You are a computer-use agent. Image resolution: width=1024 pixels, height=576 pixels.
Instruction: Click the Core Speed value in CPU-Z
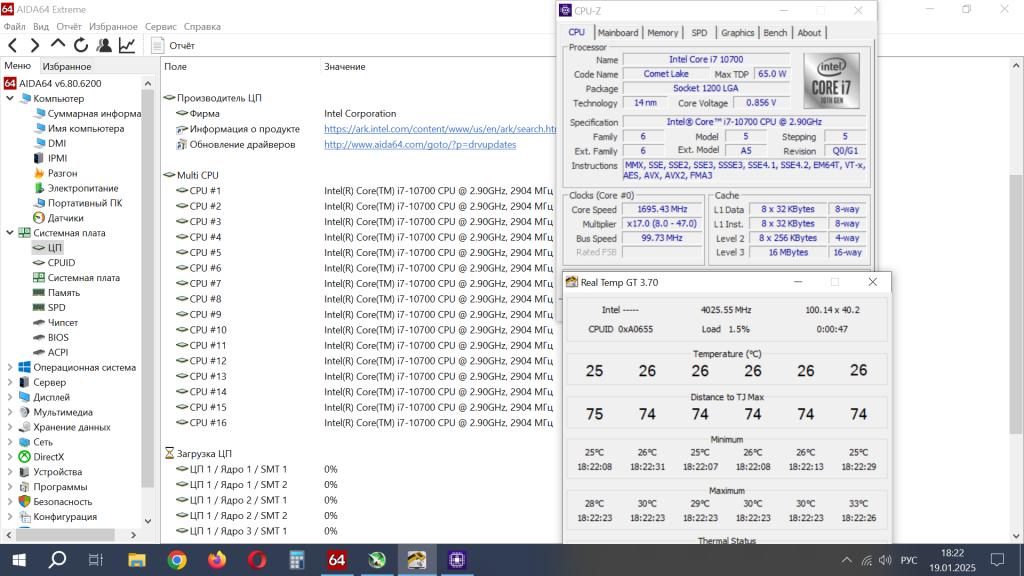point(662,209)
